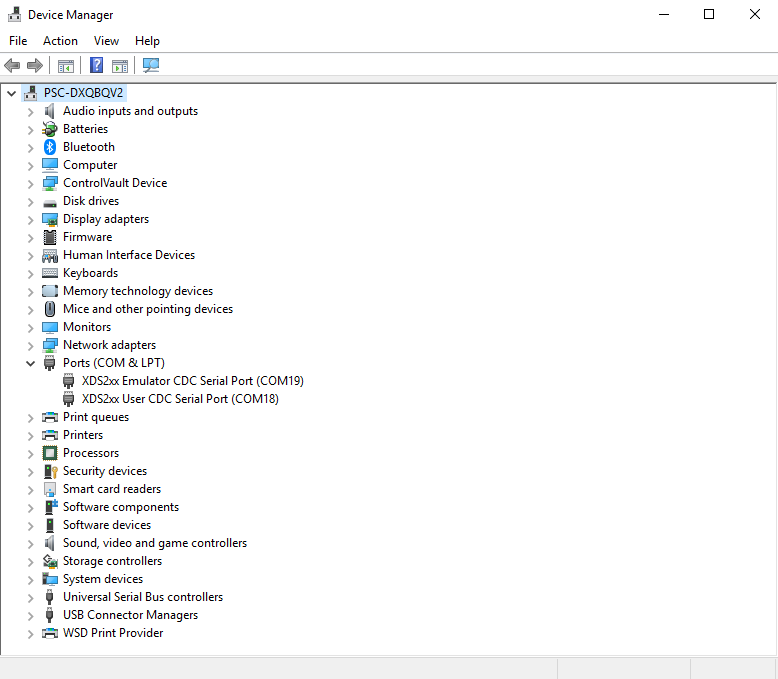778x679 pixels.
Task: Click the Batteries category icon
Action: [x=50, y=129]
